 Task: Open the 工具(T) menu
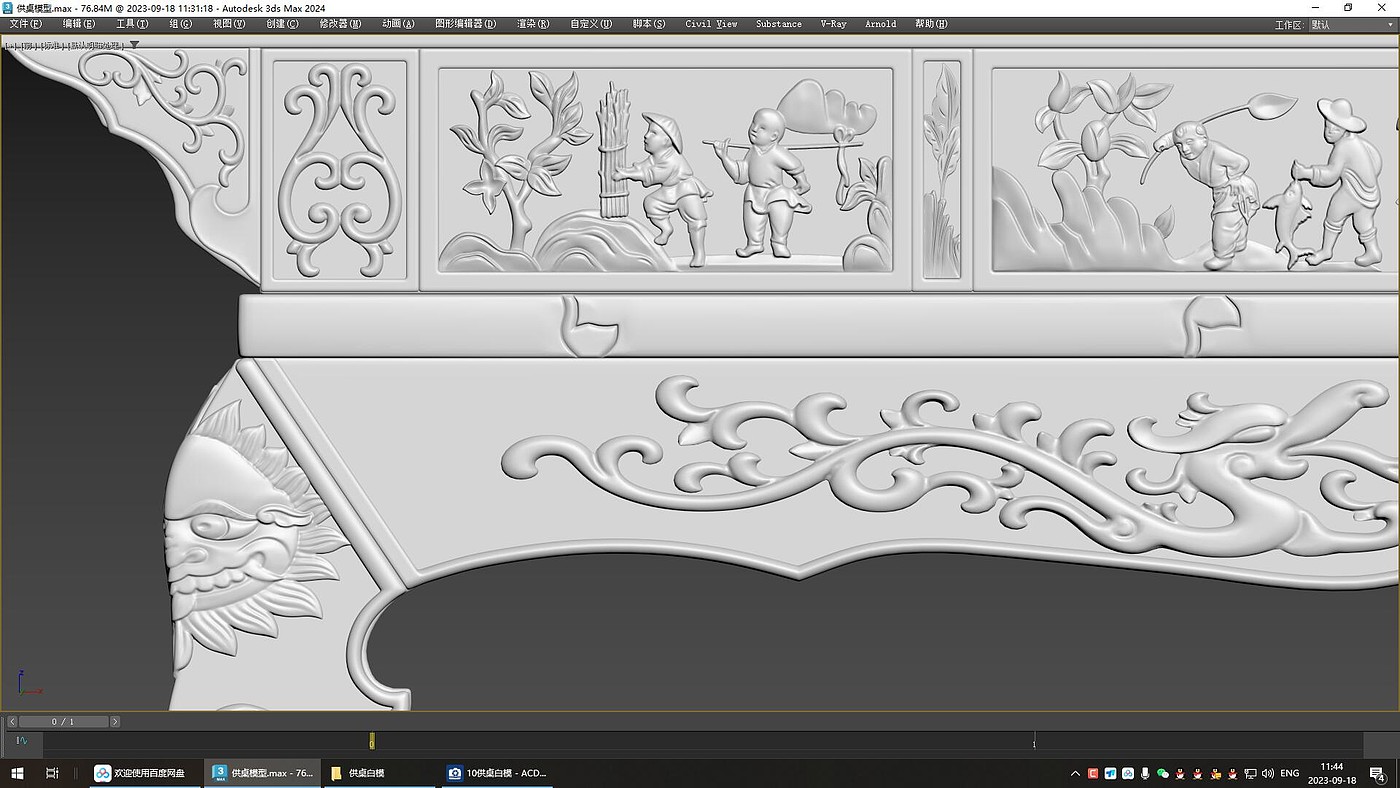pos(132,24)
